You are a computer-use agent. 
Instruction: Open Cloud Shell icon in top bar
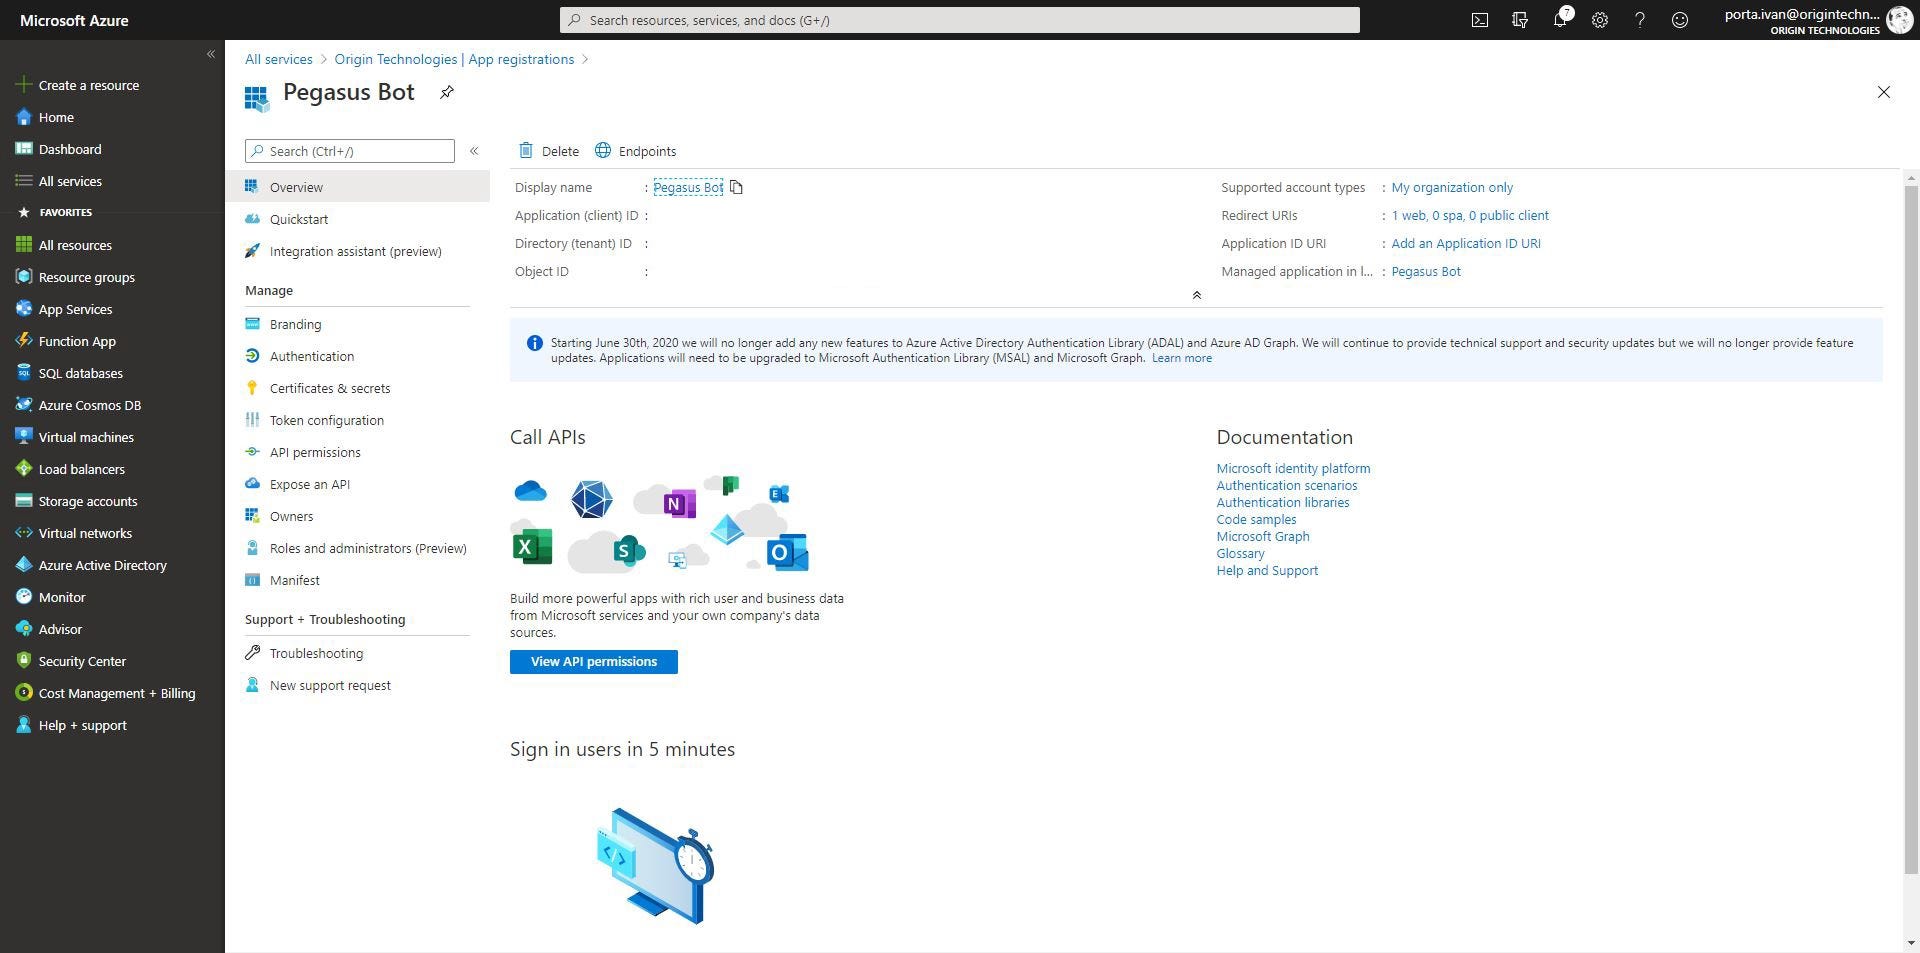[x=1480, y=20]
